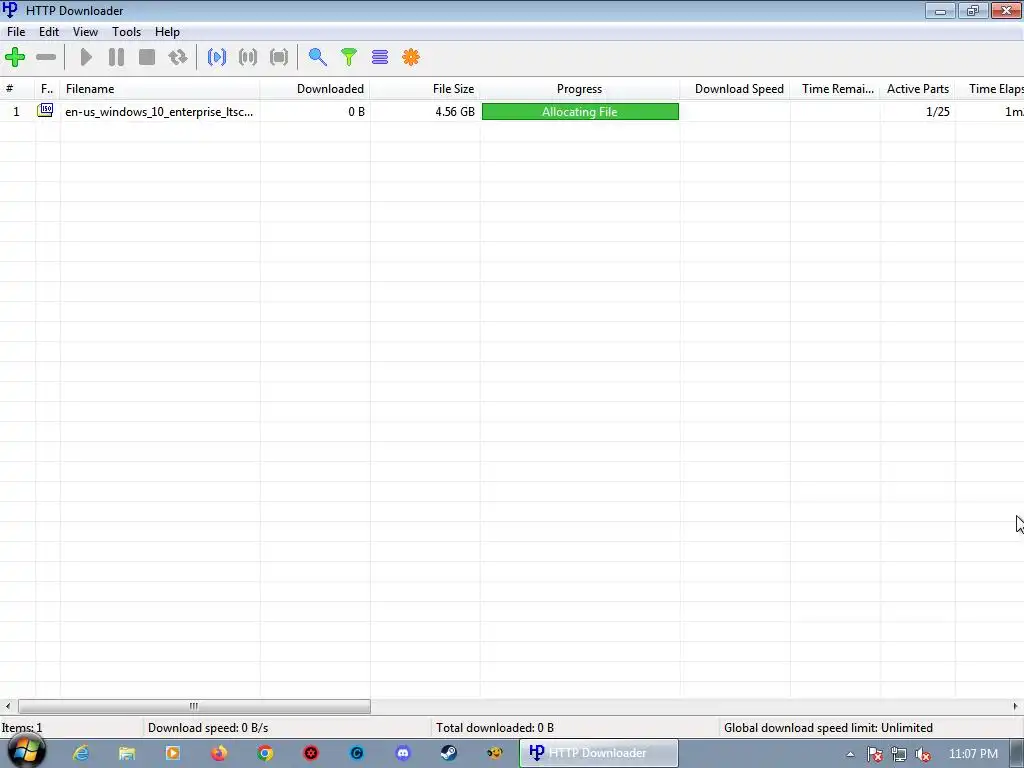
Task: Sort by the F.. file type column header
Action: tap(48, 89)
